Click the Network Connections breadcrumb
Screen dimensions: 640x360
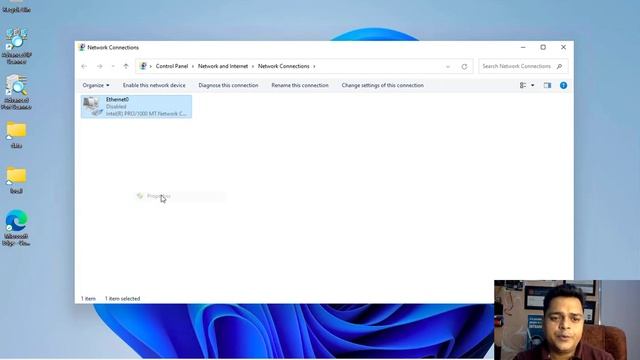tap(284, 66)
